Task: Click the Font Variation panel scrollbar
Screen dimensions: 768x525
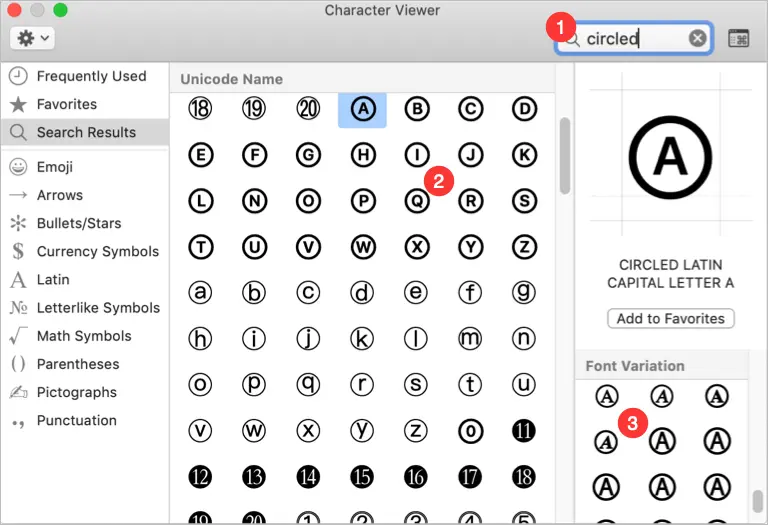Action: (x=757, y=501)
